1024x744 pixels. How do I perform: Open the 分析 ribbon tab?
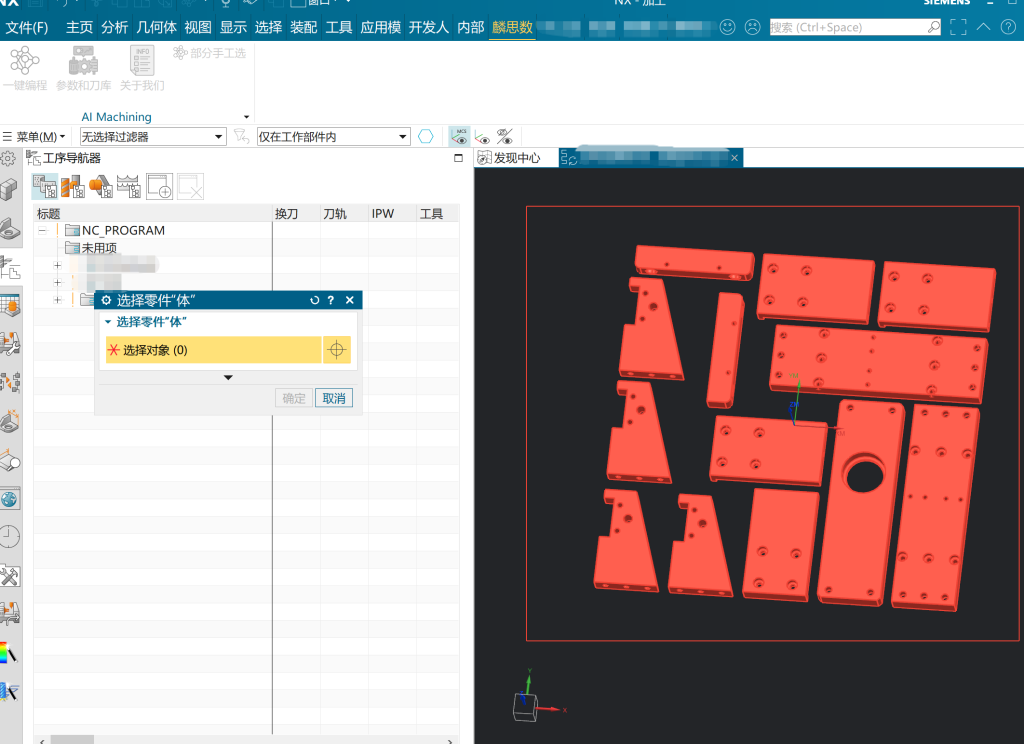[115, 27]
